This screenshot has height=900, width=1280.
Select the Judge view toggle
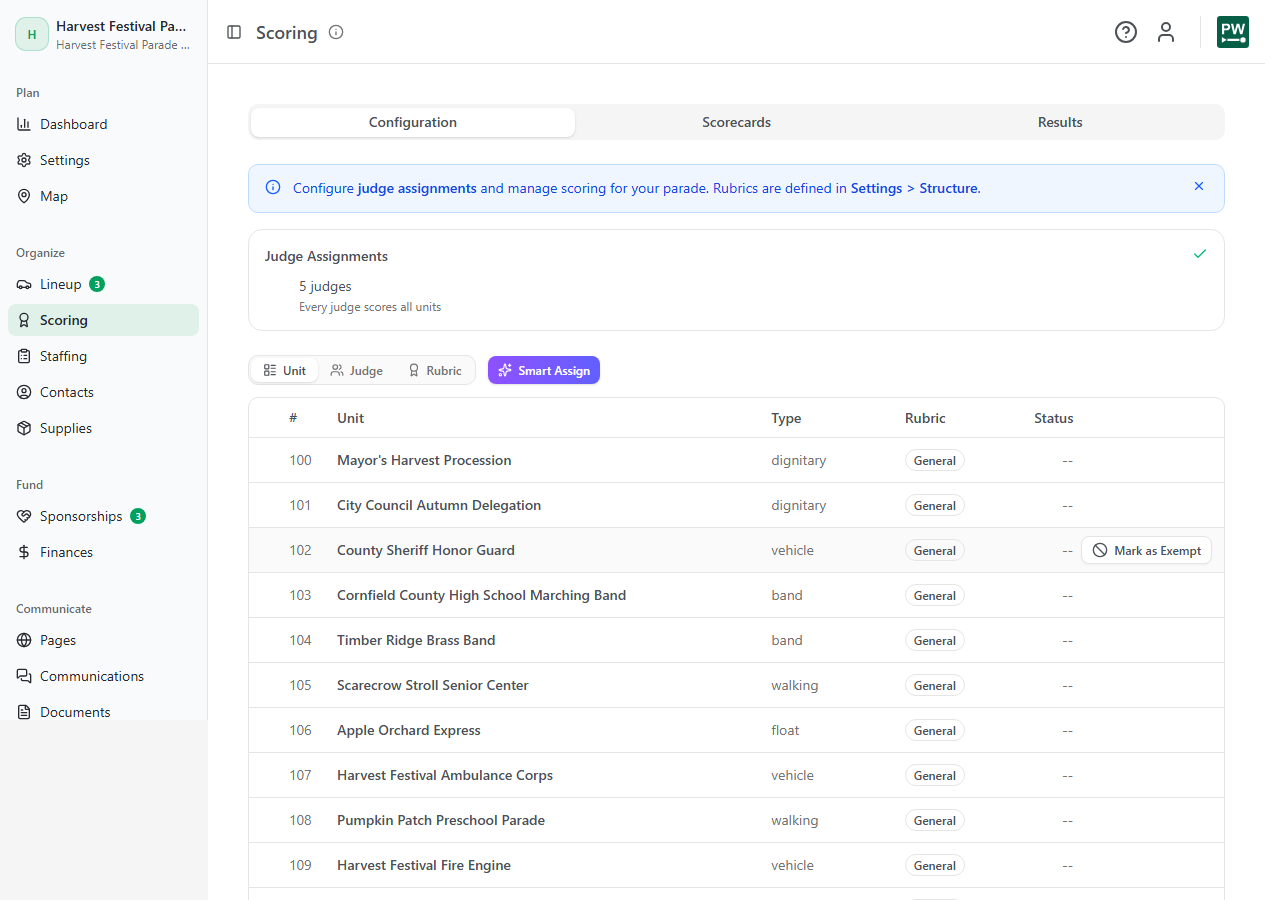click(357, 370)
